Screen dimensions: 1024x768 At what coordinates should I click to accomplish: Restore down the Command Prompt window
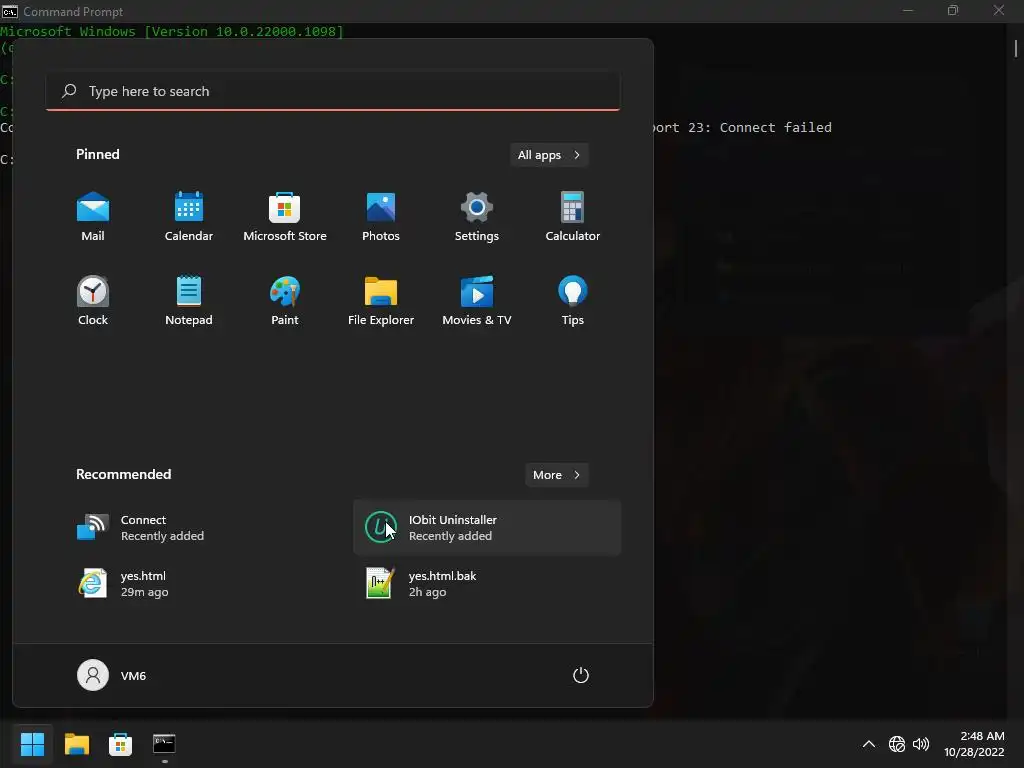coord(953,10)
